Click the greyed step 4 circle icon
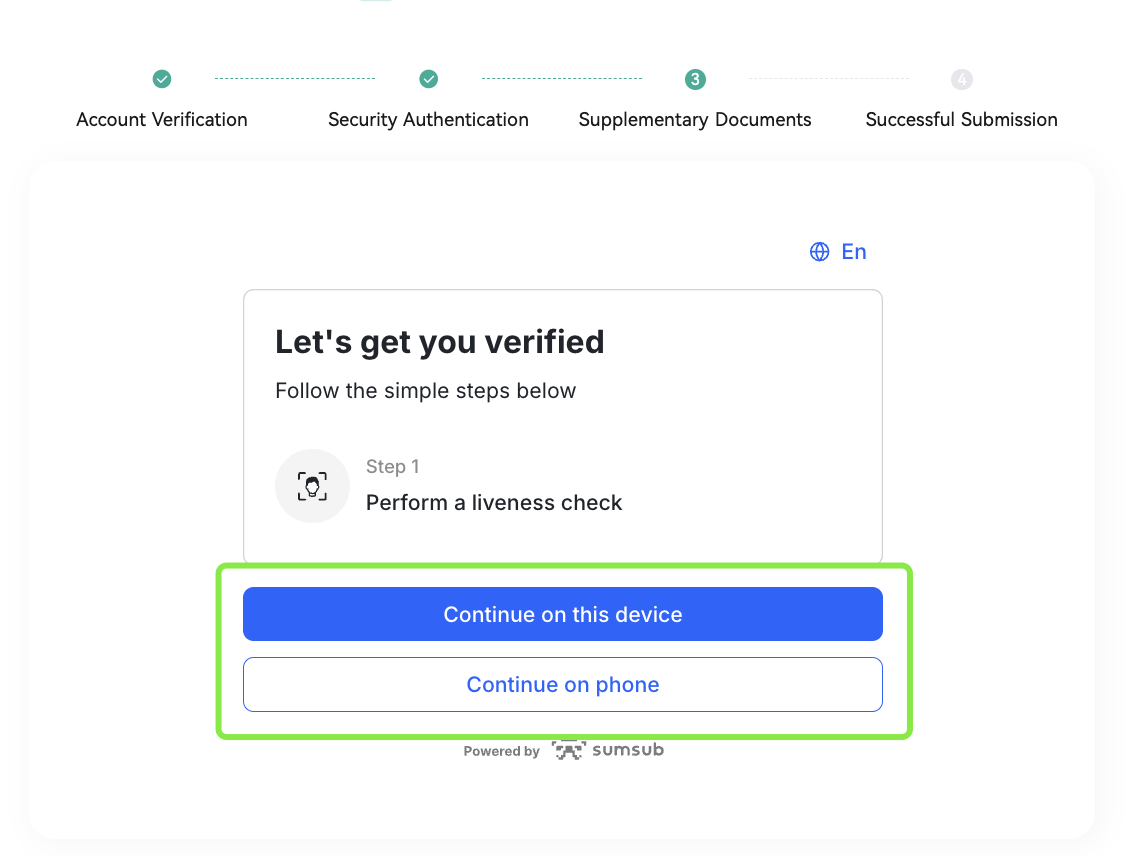The image size is (1130, 856). tap(962, 79)
